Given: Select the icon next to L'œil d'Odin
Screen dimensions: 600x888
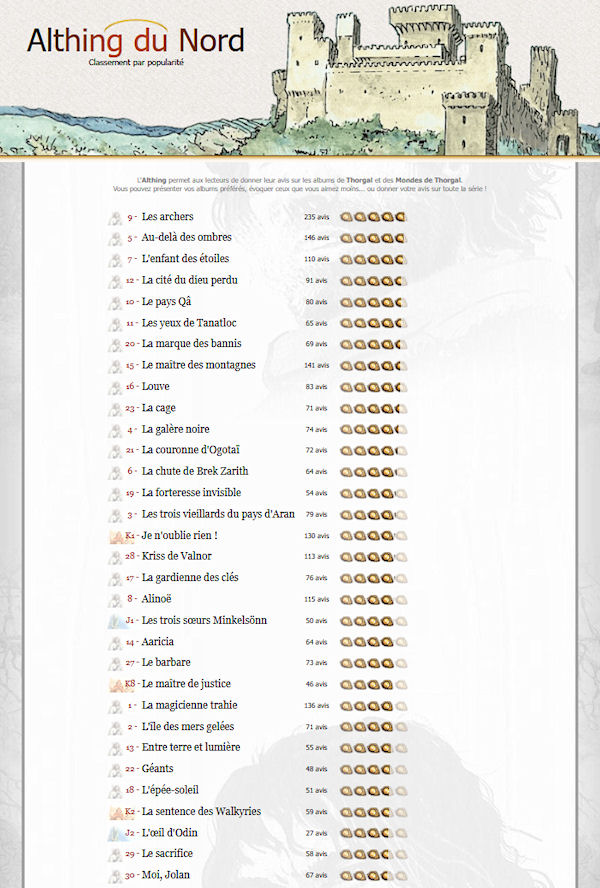Looking at the screenshot, I should point(115,833).
